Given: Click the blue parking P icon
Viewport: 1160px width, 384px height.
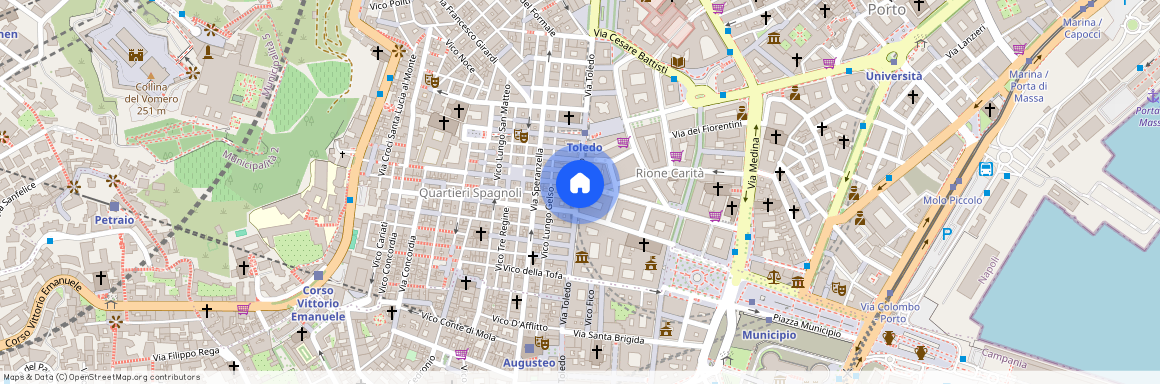Looking at the screenshot, I should click(x=947, y=234).
